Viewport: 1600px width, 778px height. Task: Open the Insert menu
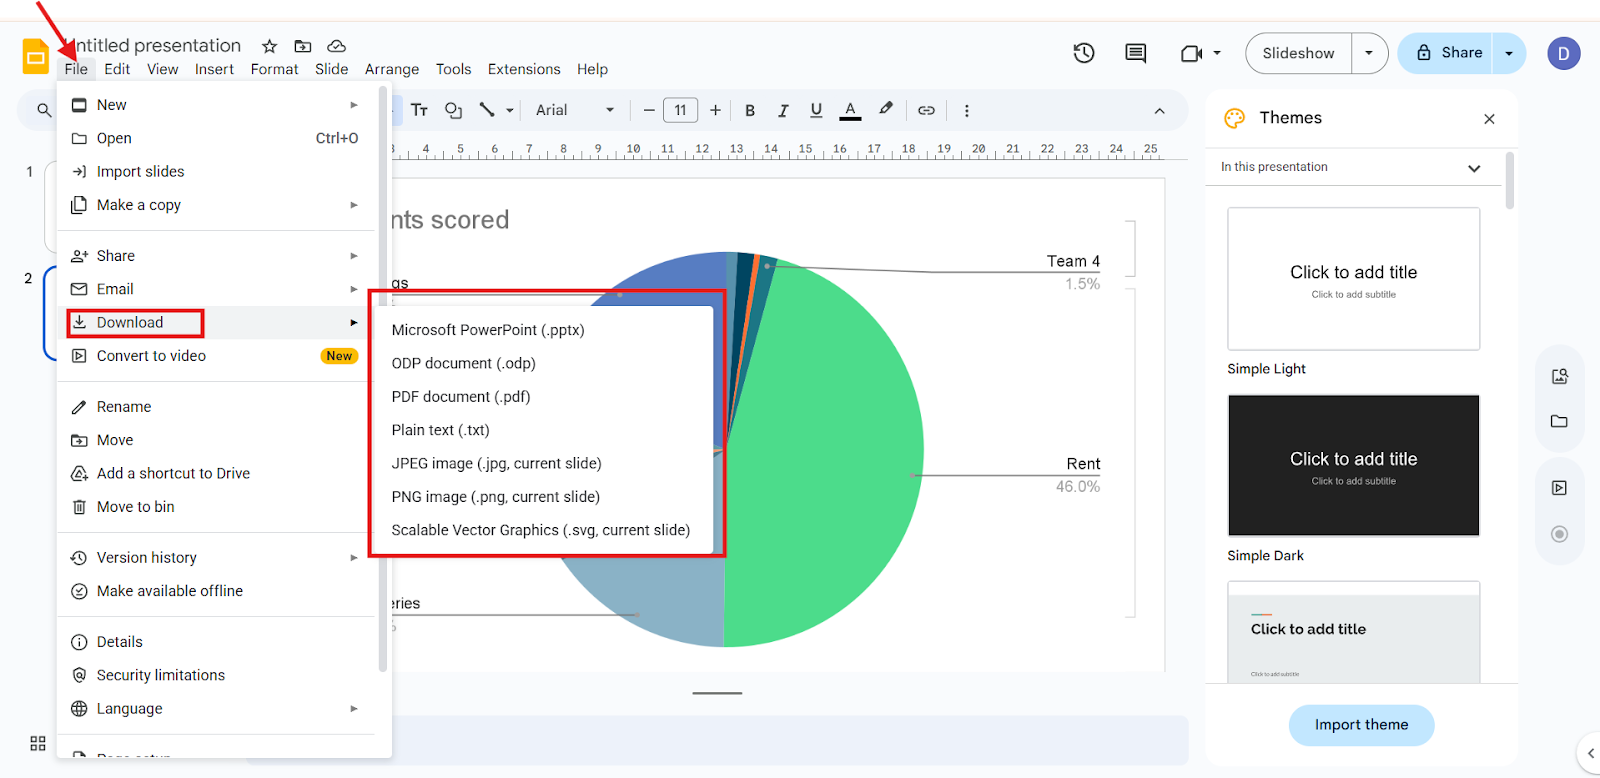pyautogui.click(x=214, y=69)
